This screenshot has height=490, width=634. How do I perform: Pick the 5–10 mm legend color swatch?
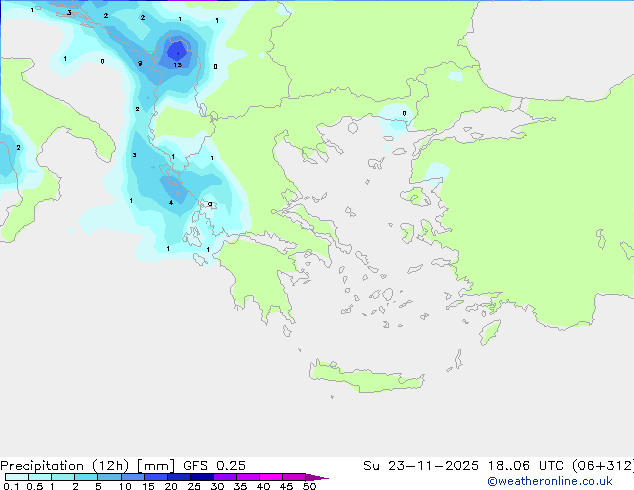[109, 477]
